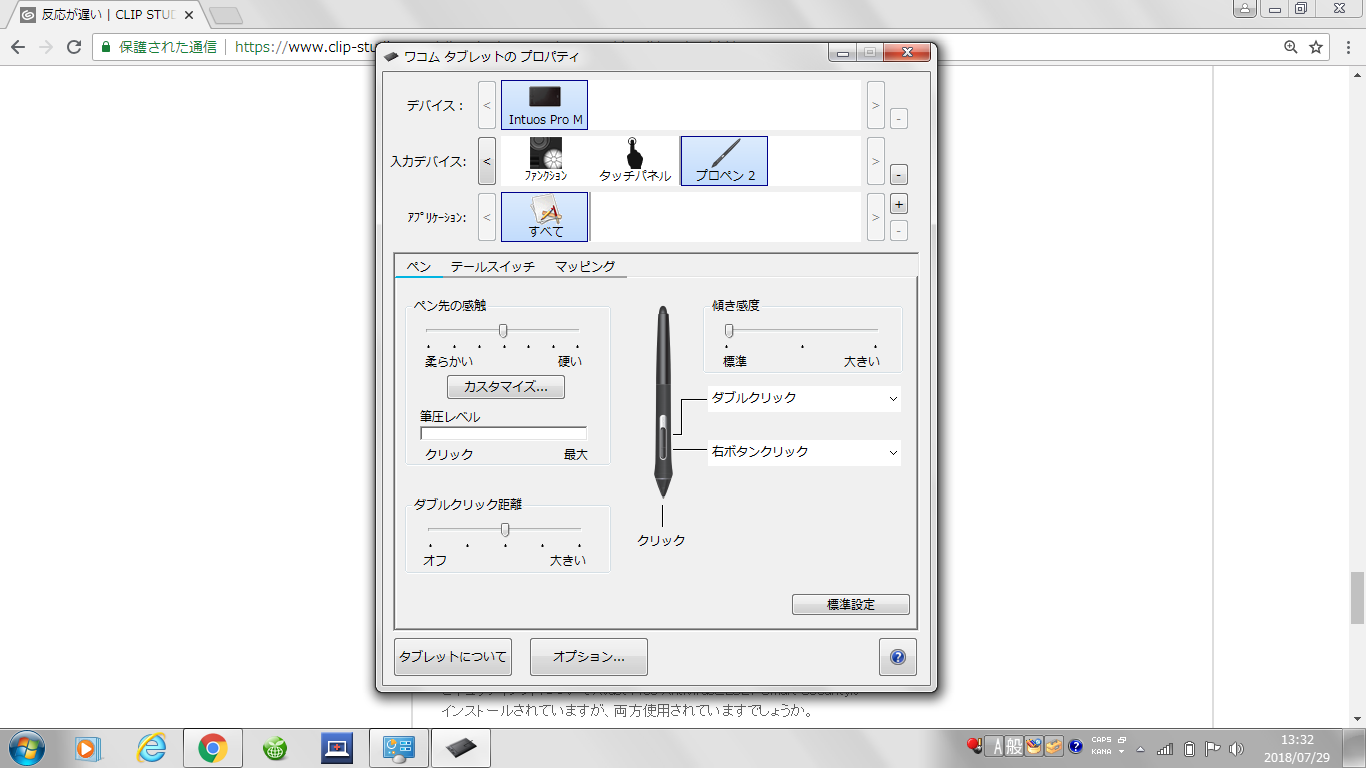Launch Internet Explorer from taskbar
Image resolution: width=1366 pixels, height=771 pixels.
[151, 747]
